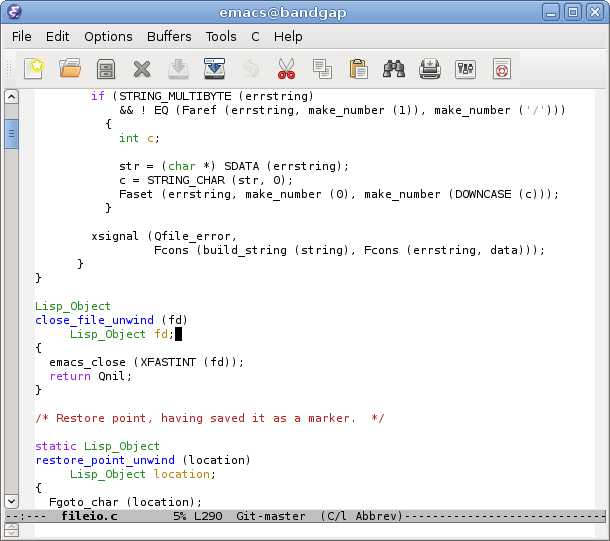The height and width of the screenshot is (541, 610).
Task: Open a file with the folder icon
Action: (70, 69)
